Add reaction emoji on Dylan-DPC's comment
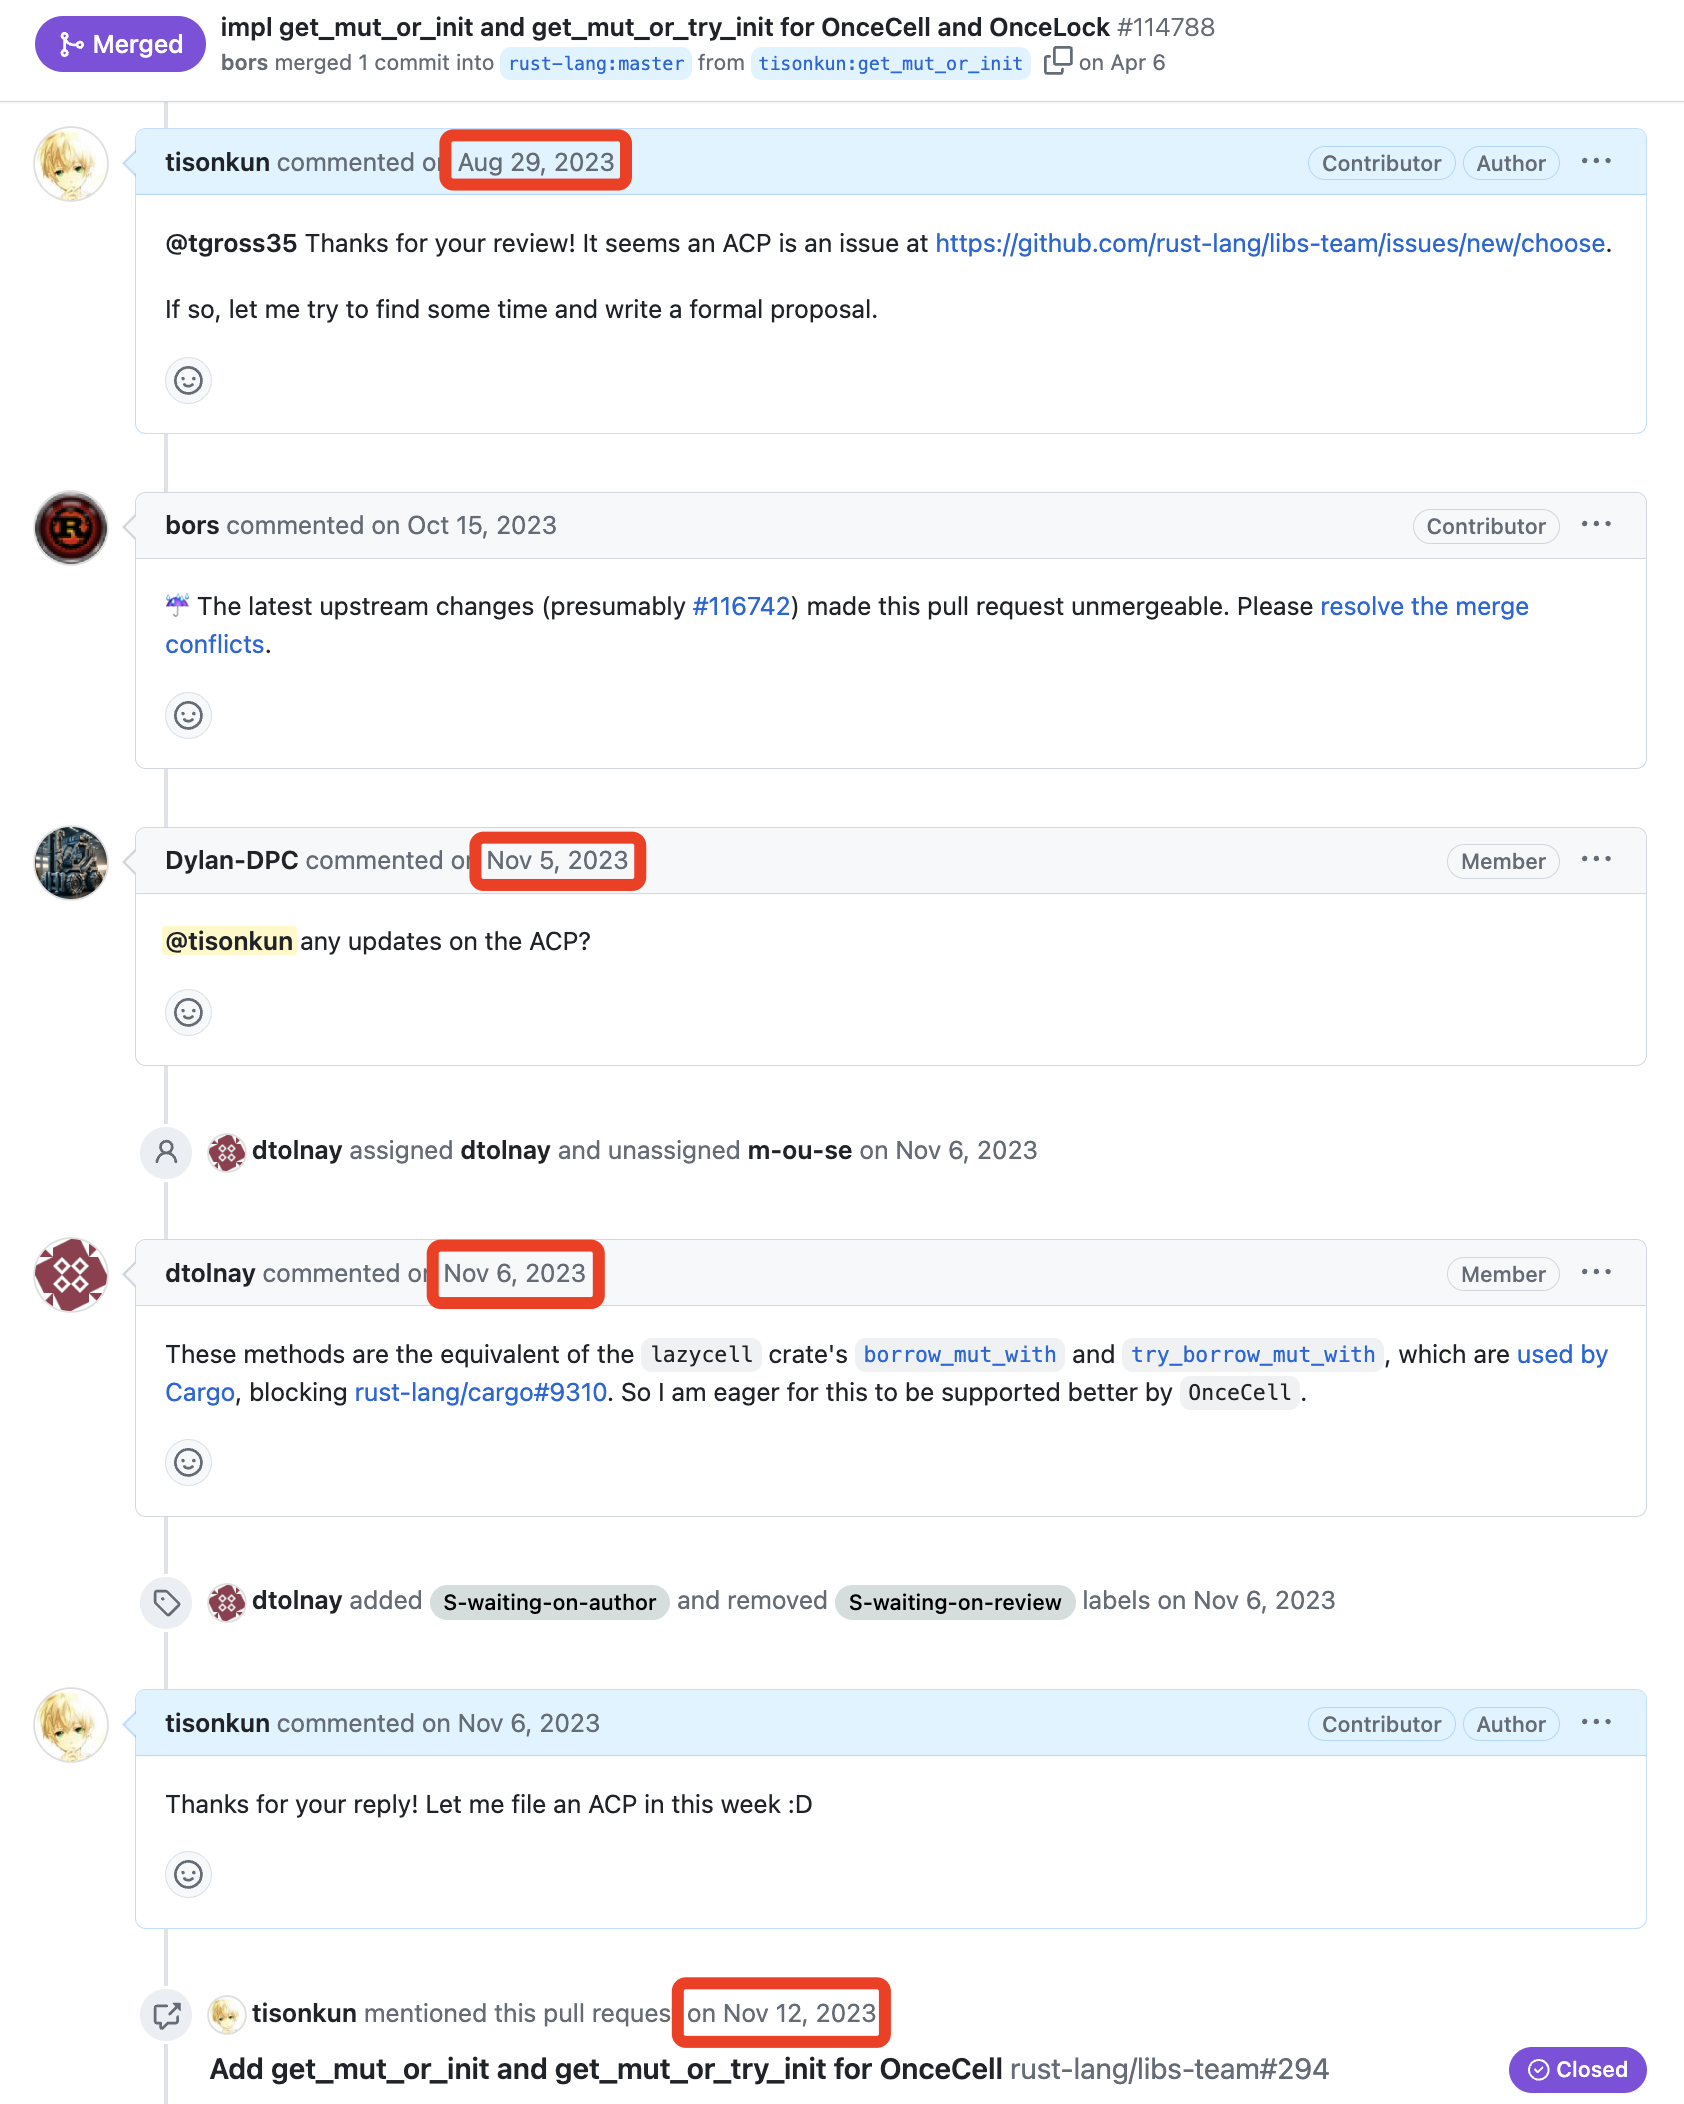This screenshot has width=1684, height=2104. (x=188, y=1012)
